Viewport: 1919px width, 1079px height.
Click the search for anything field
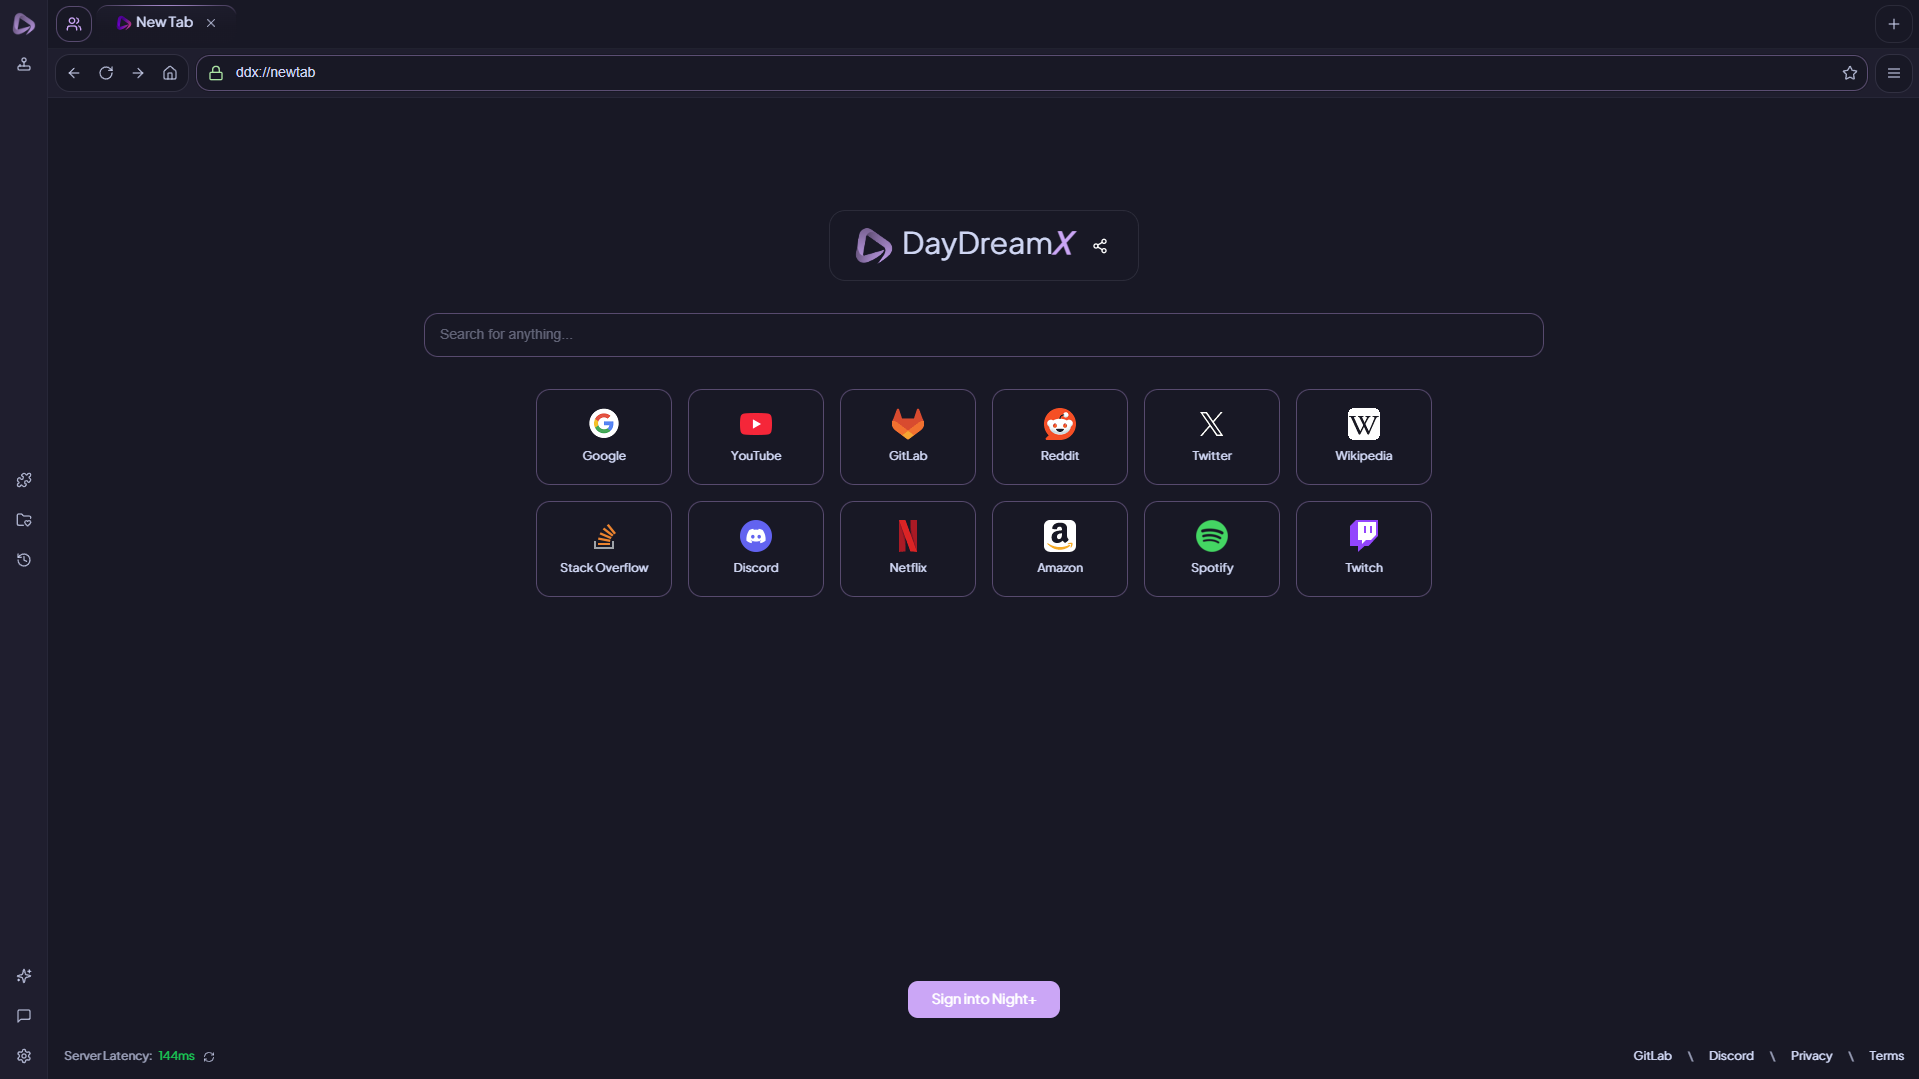pos(983,334)
